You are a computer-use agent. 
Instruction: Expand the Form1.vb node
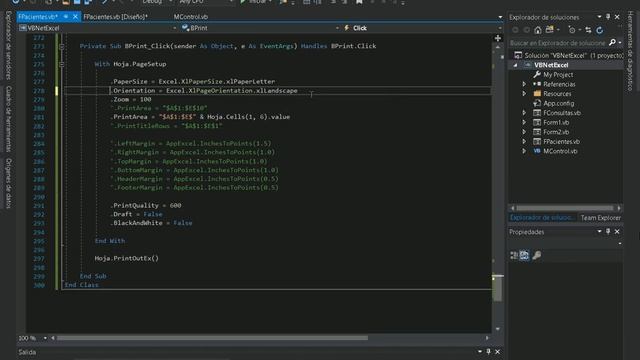pos(524,122)
